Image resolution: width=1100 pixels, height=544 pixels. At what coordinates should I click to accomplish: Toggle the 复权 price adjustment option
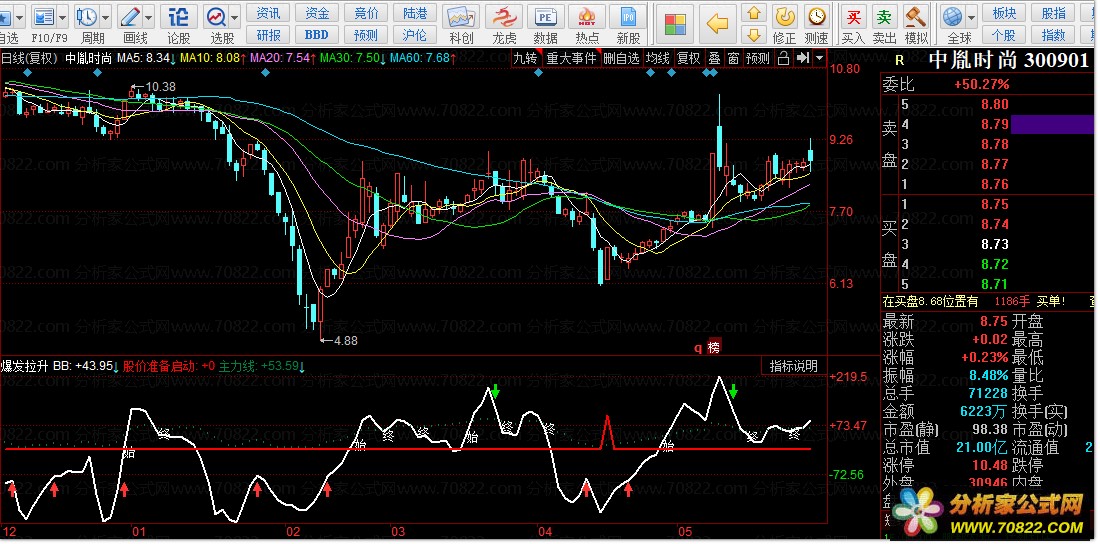(x=689, y=58)
